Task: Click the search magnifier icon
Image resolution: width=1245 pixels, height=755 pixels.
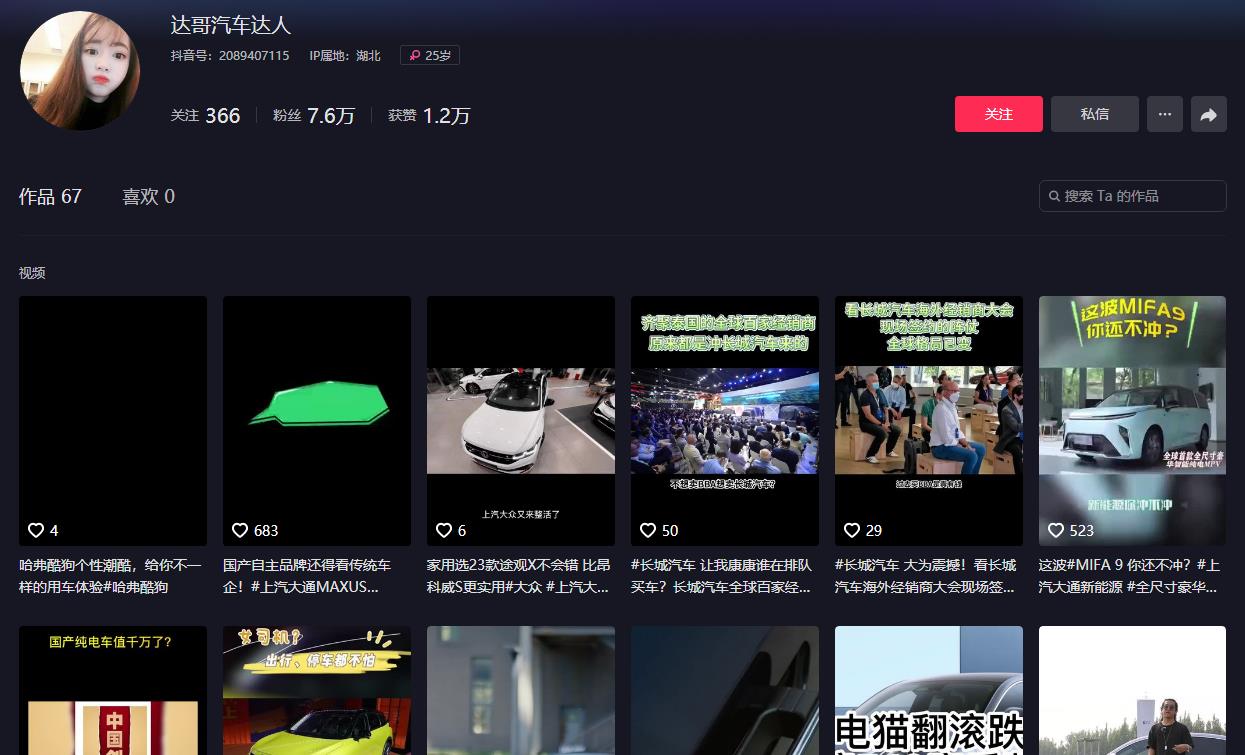Action: (1054, 196)
